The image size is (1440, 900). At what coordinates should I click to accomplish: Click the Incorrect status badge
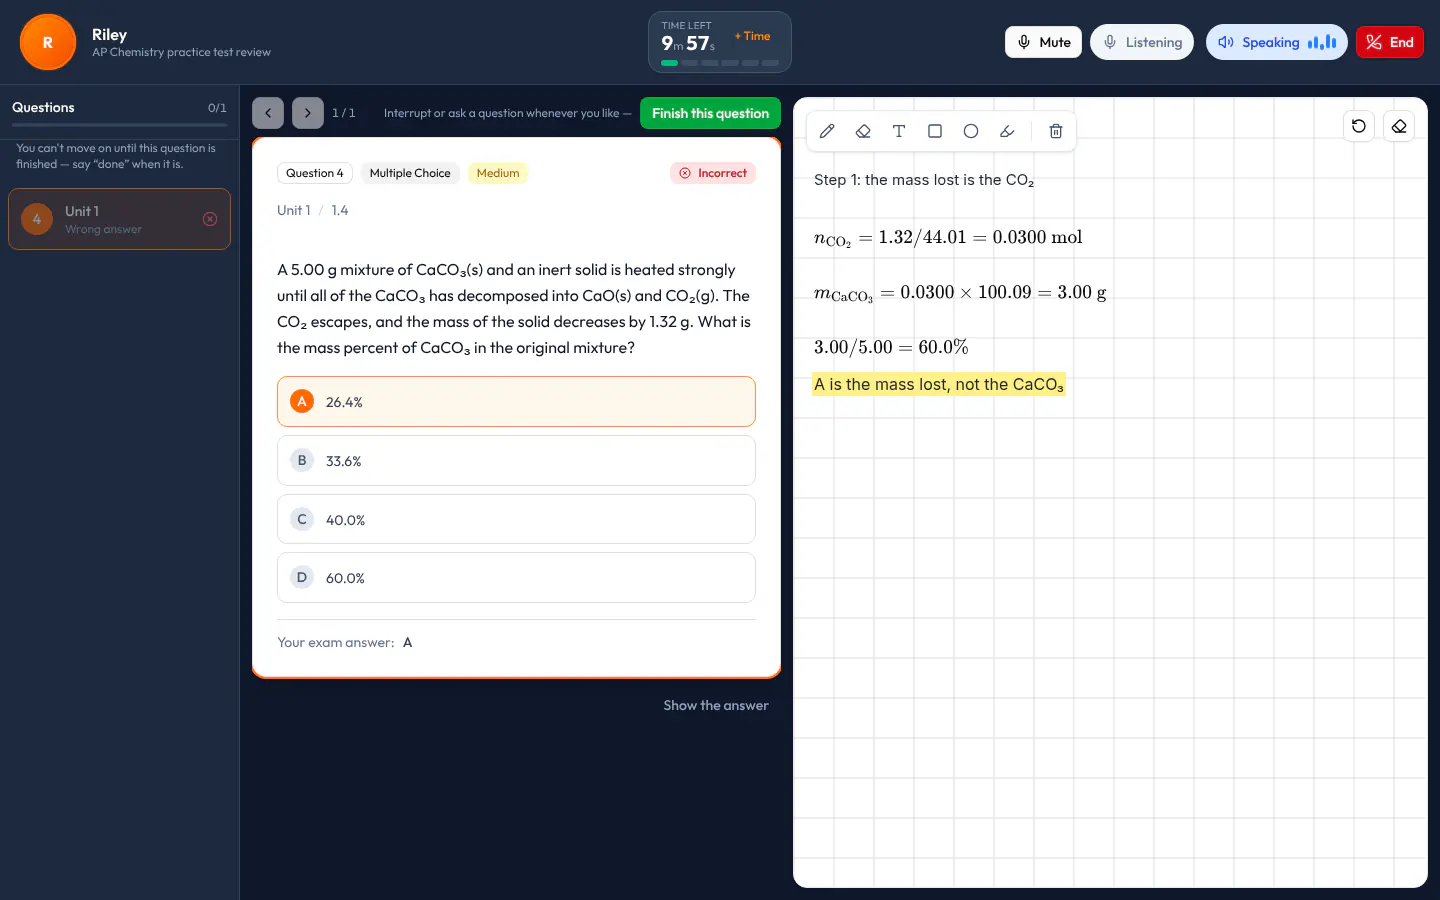[x=713, y=173]
